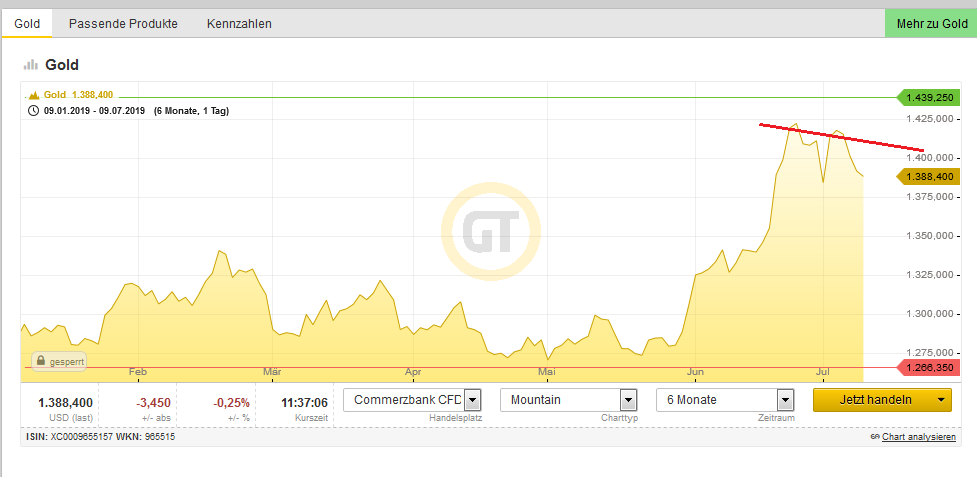The width and height of the screenshot is (977, 477).
Task: Click the Mehr zu Gold button
Action: [932, 24]
